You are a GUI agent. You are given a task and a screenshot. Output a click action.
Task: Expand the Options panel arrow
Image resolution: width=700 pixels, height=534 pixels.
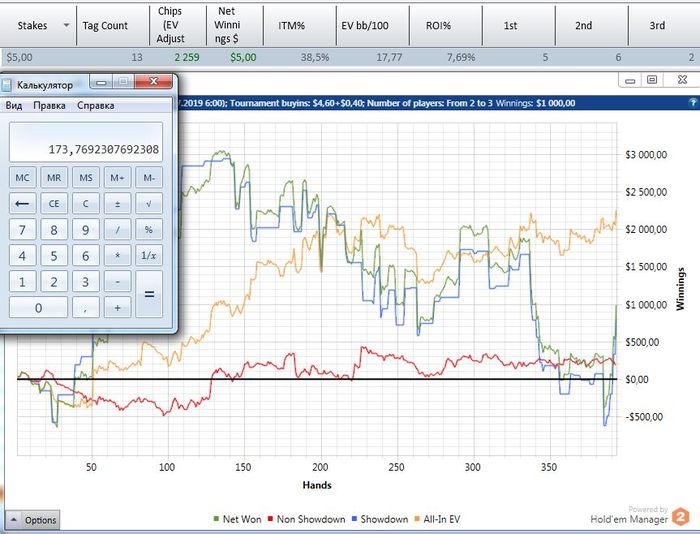pos(13,520)
